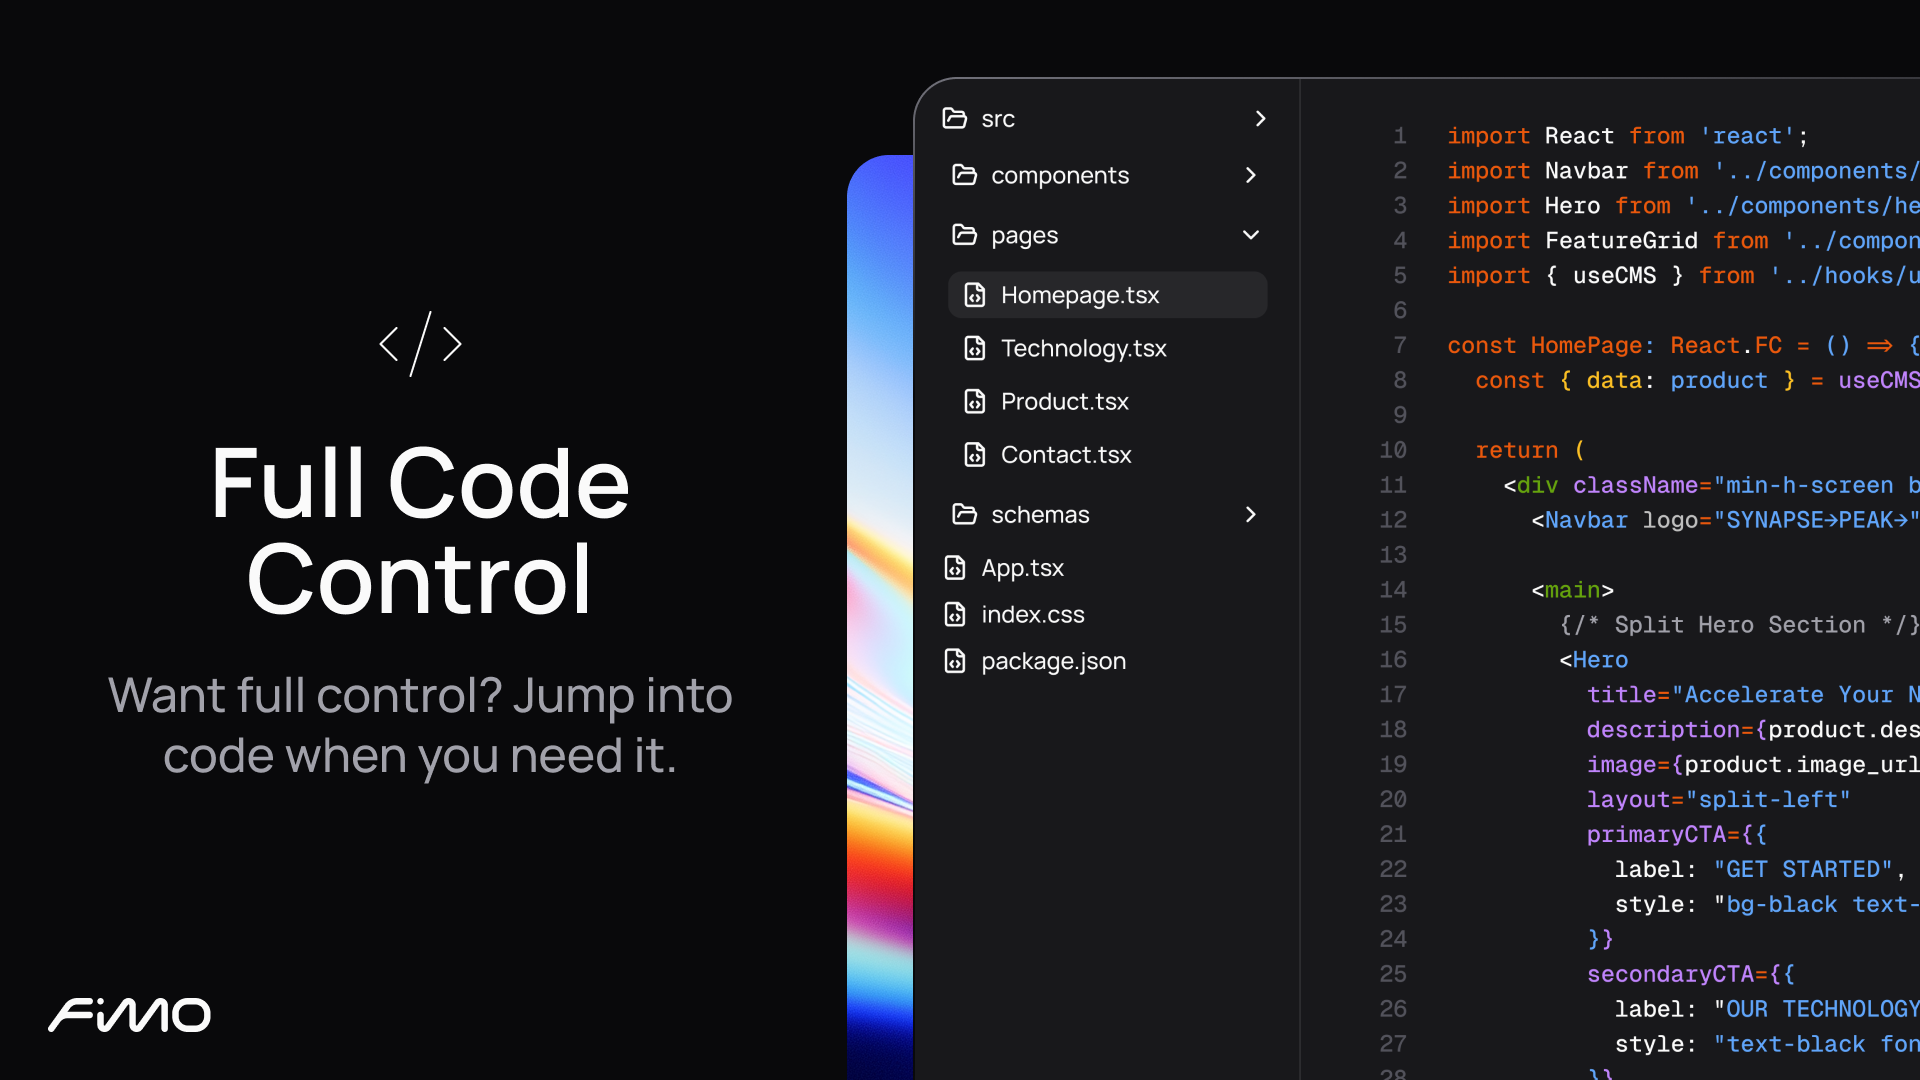Select the Product.tsx file
Viewport: 1920px width, 1080px height.
(1064, 401)
